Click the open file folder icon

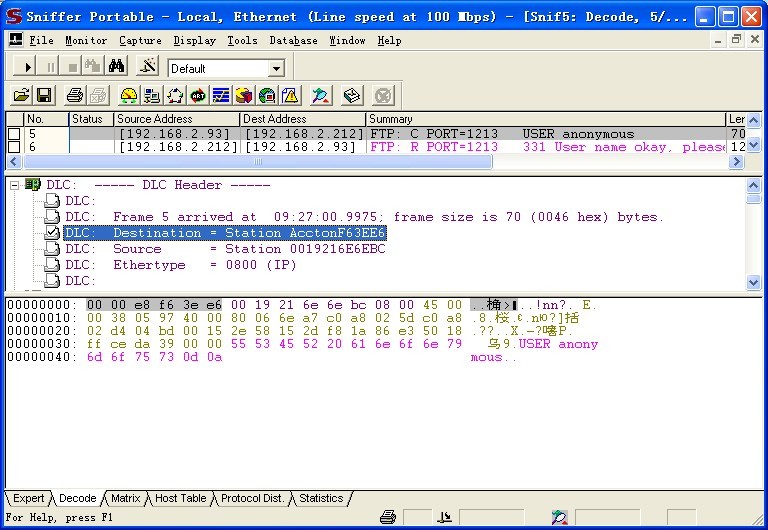pos(21,95)
